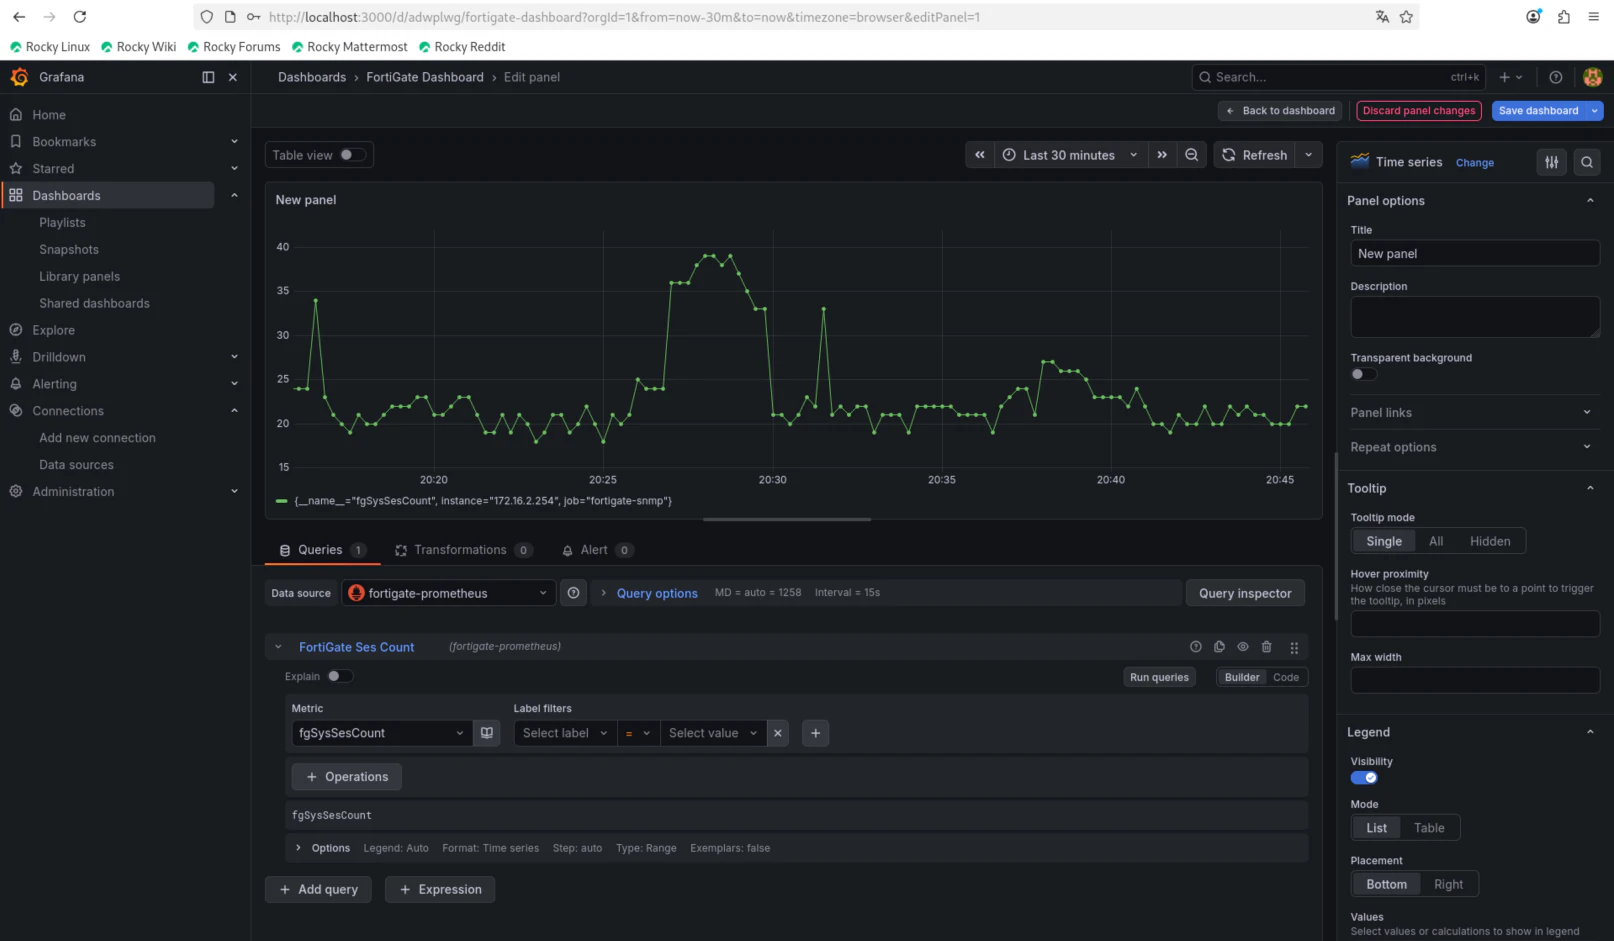This screenshot has height=941, width=1614.
Task: Click the Firefox reload page button
Action: pyautogui.click(x=80, y=17)
